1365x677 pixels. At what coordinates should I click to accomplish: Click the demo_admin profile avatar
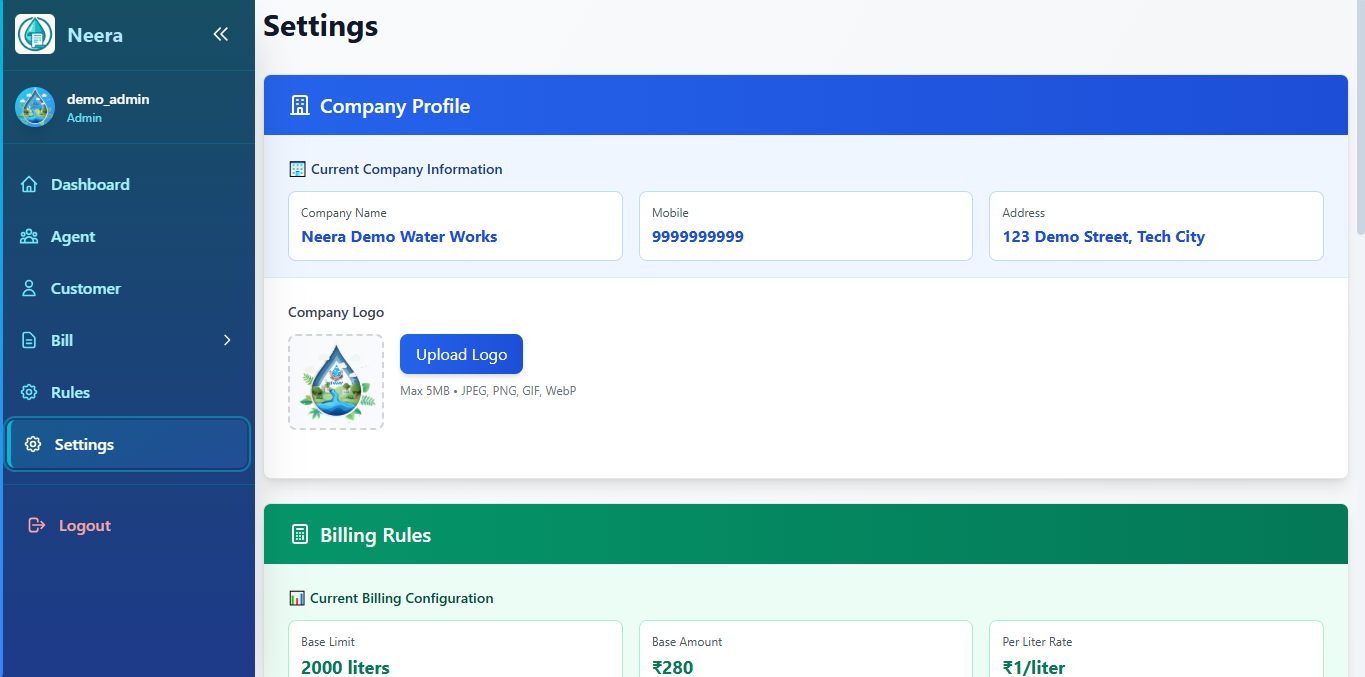click(35, 107)
